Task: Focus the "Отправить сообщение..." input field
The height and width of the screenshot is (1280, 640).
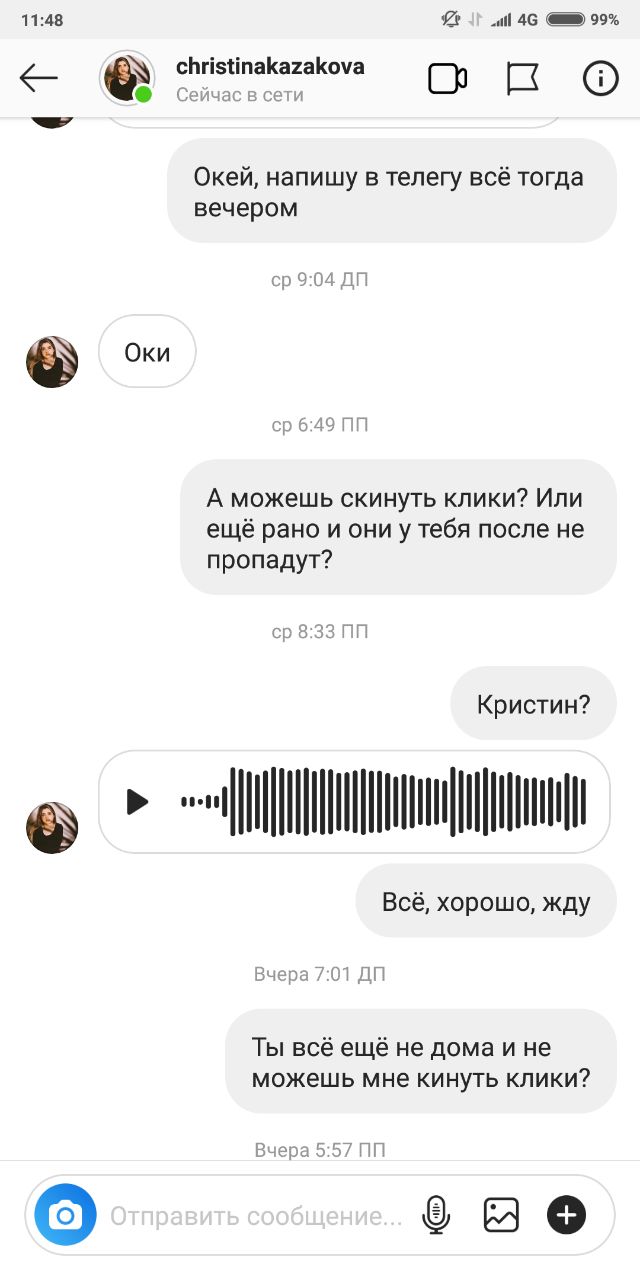Action: (x=256, y=1217)
